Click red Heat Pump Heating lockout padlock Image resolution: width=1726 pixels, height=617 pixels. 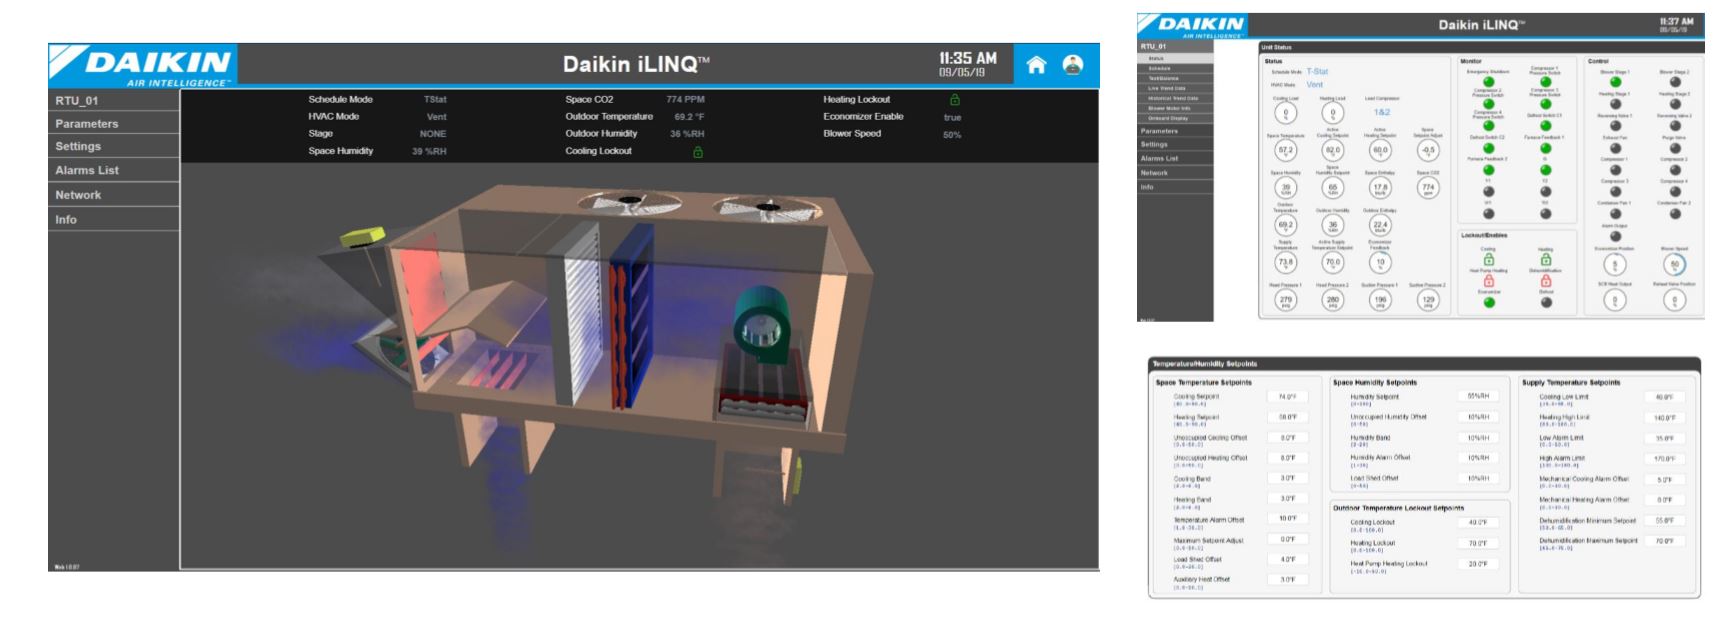pos(1488,281)
